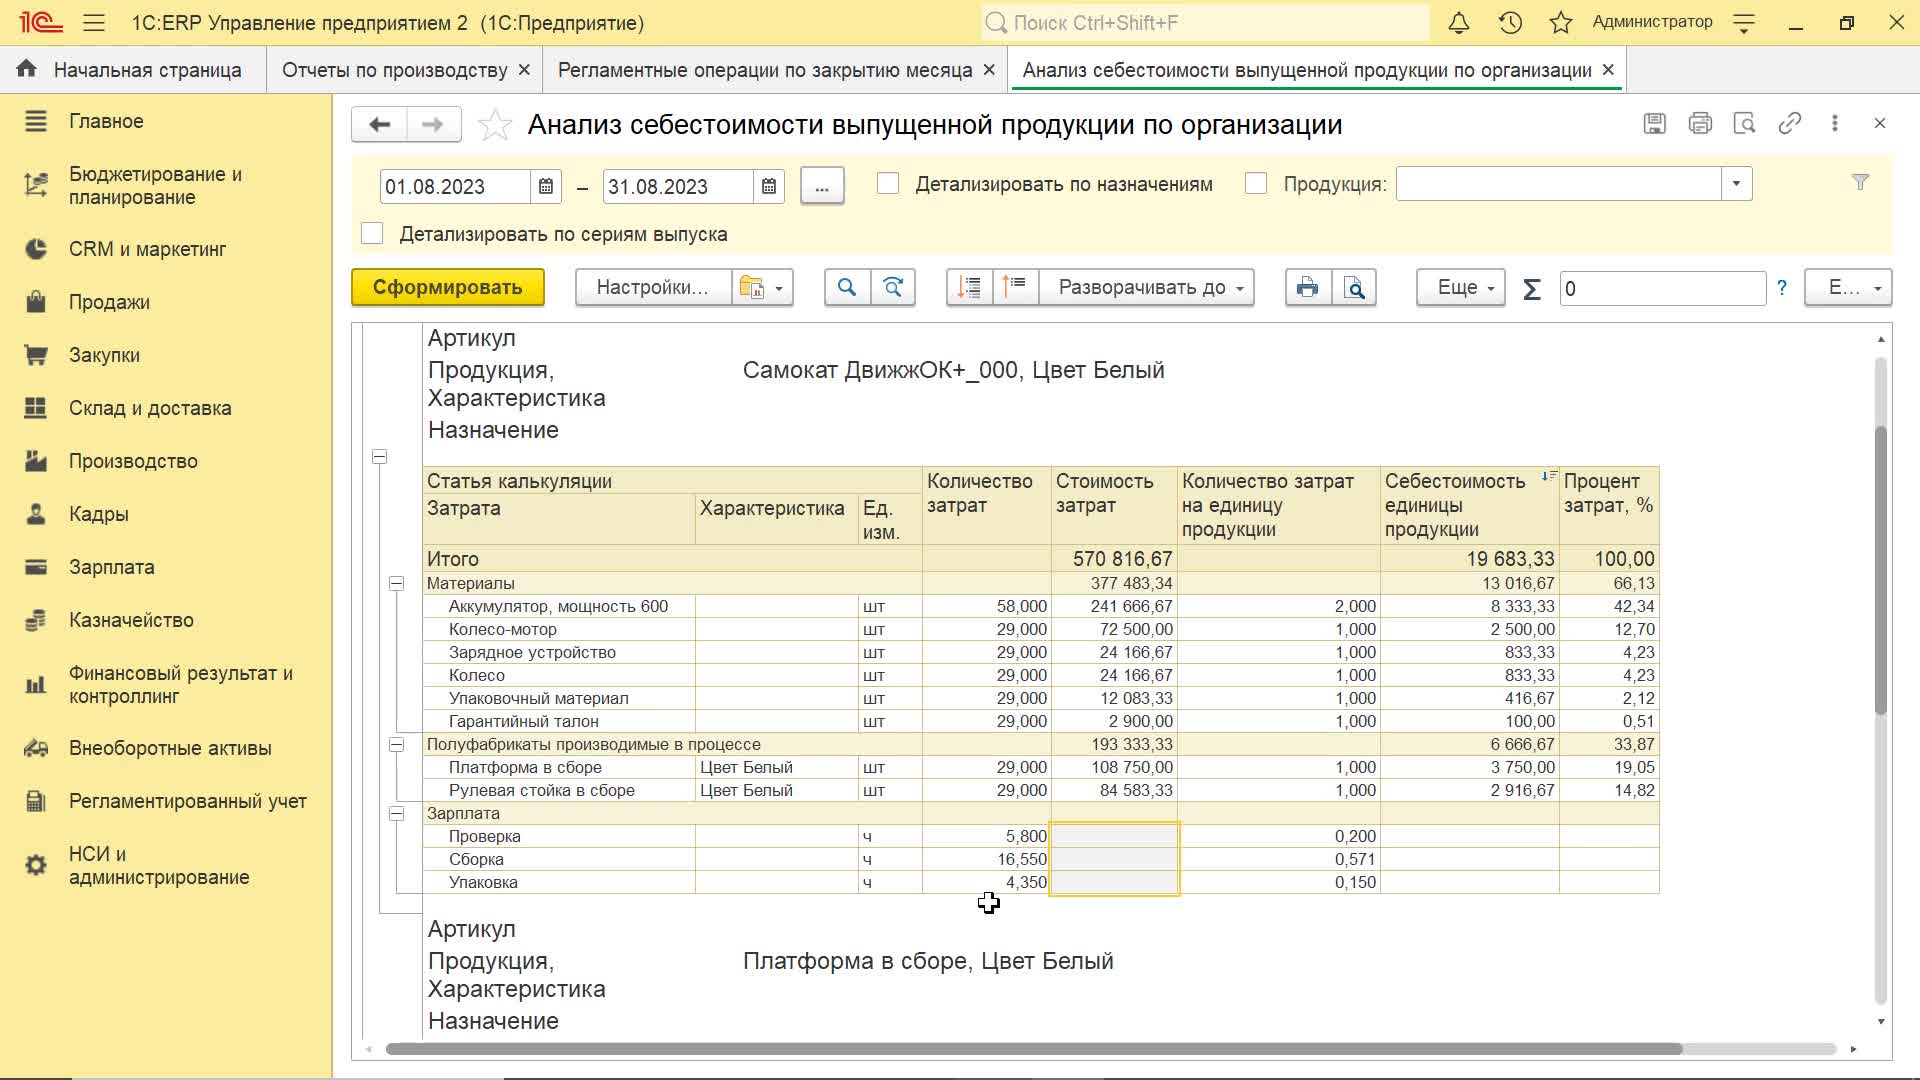Expand all groups icon in toolbar

[x=1015, y=288]
